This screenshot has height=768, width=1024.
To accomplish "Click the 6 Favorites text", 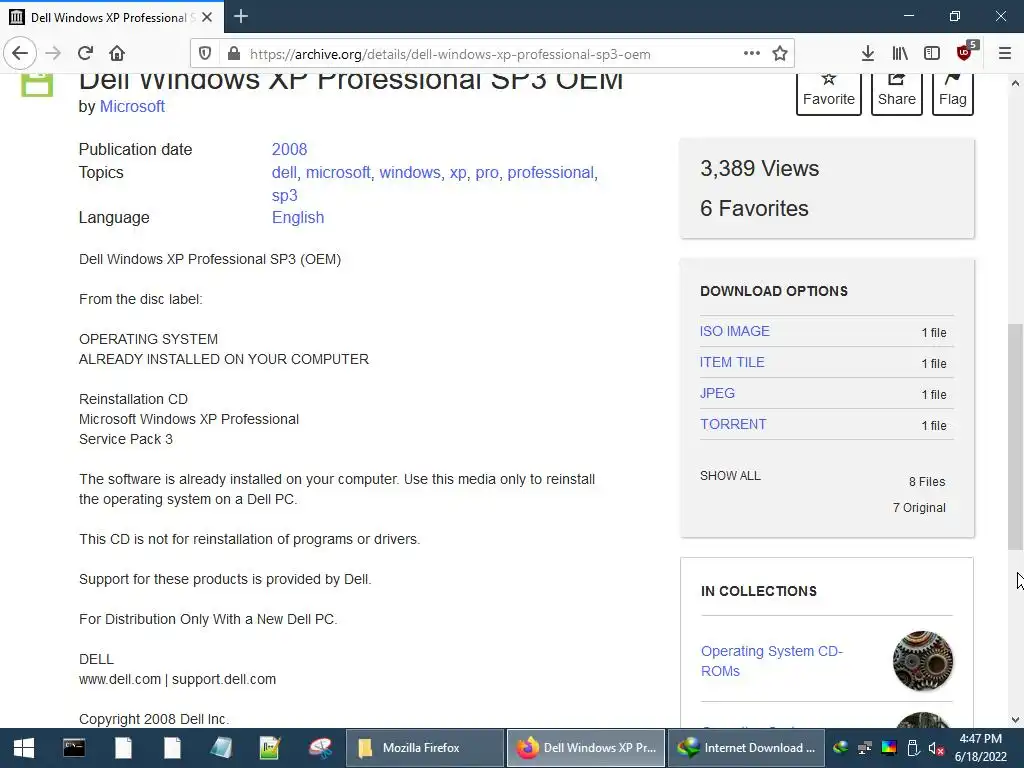I will [754, 208].
